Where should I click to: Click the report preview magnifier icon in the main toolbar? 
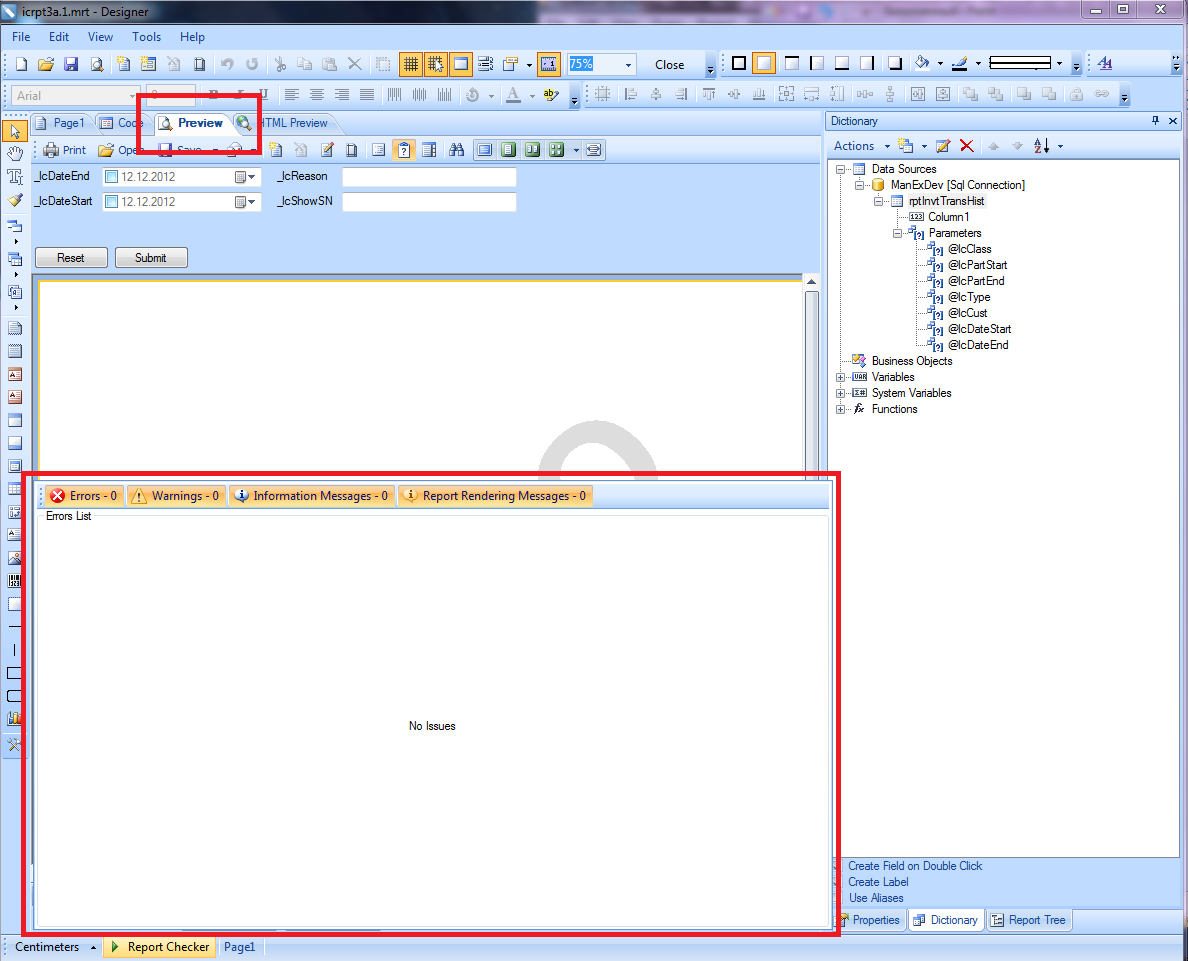pos(96,64)
